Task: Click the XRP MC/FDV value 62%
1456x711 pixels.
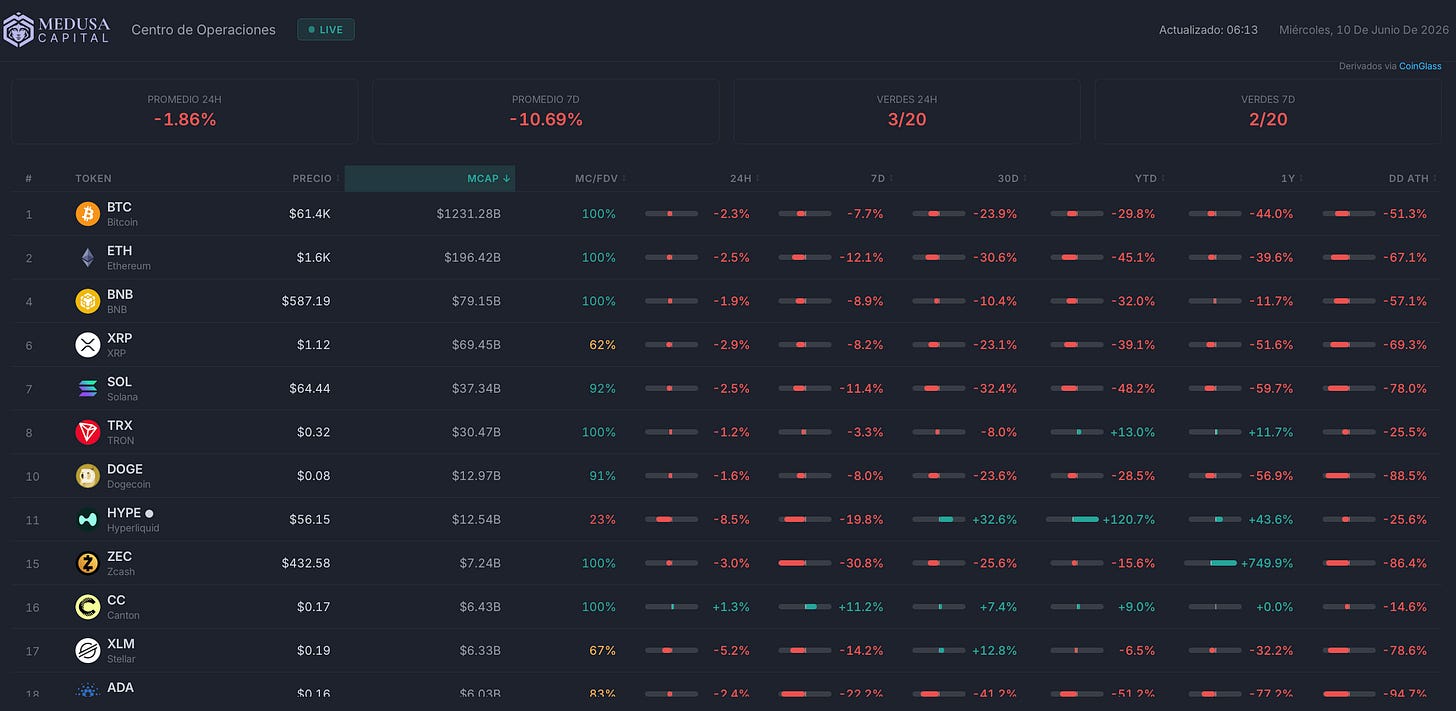Action: (602, 345)
